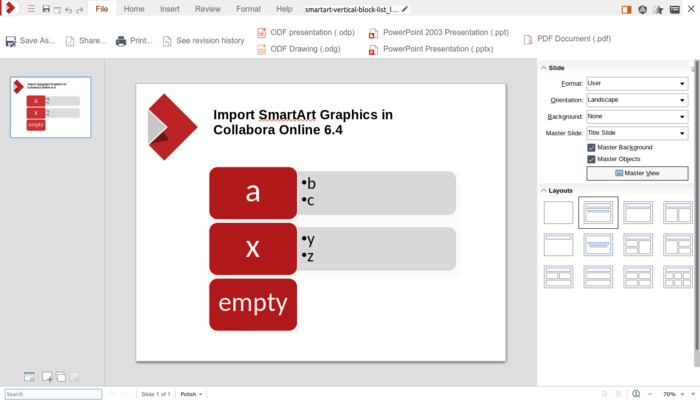This screenshot has height=402, width=700.
Task: Click the star effects icon in the top-right
Action: pyautogui.click(x=658, y=9)
